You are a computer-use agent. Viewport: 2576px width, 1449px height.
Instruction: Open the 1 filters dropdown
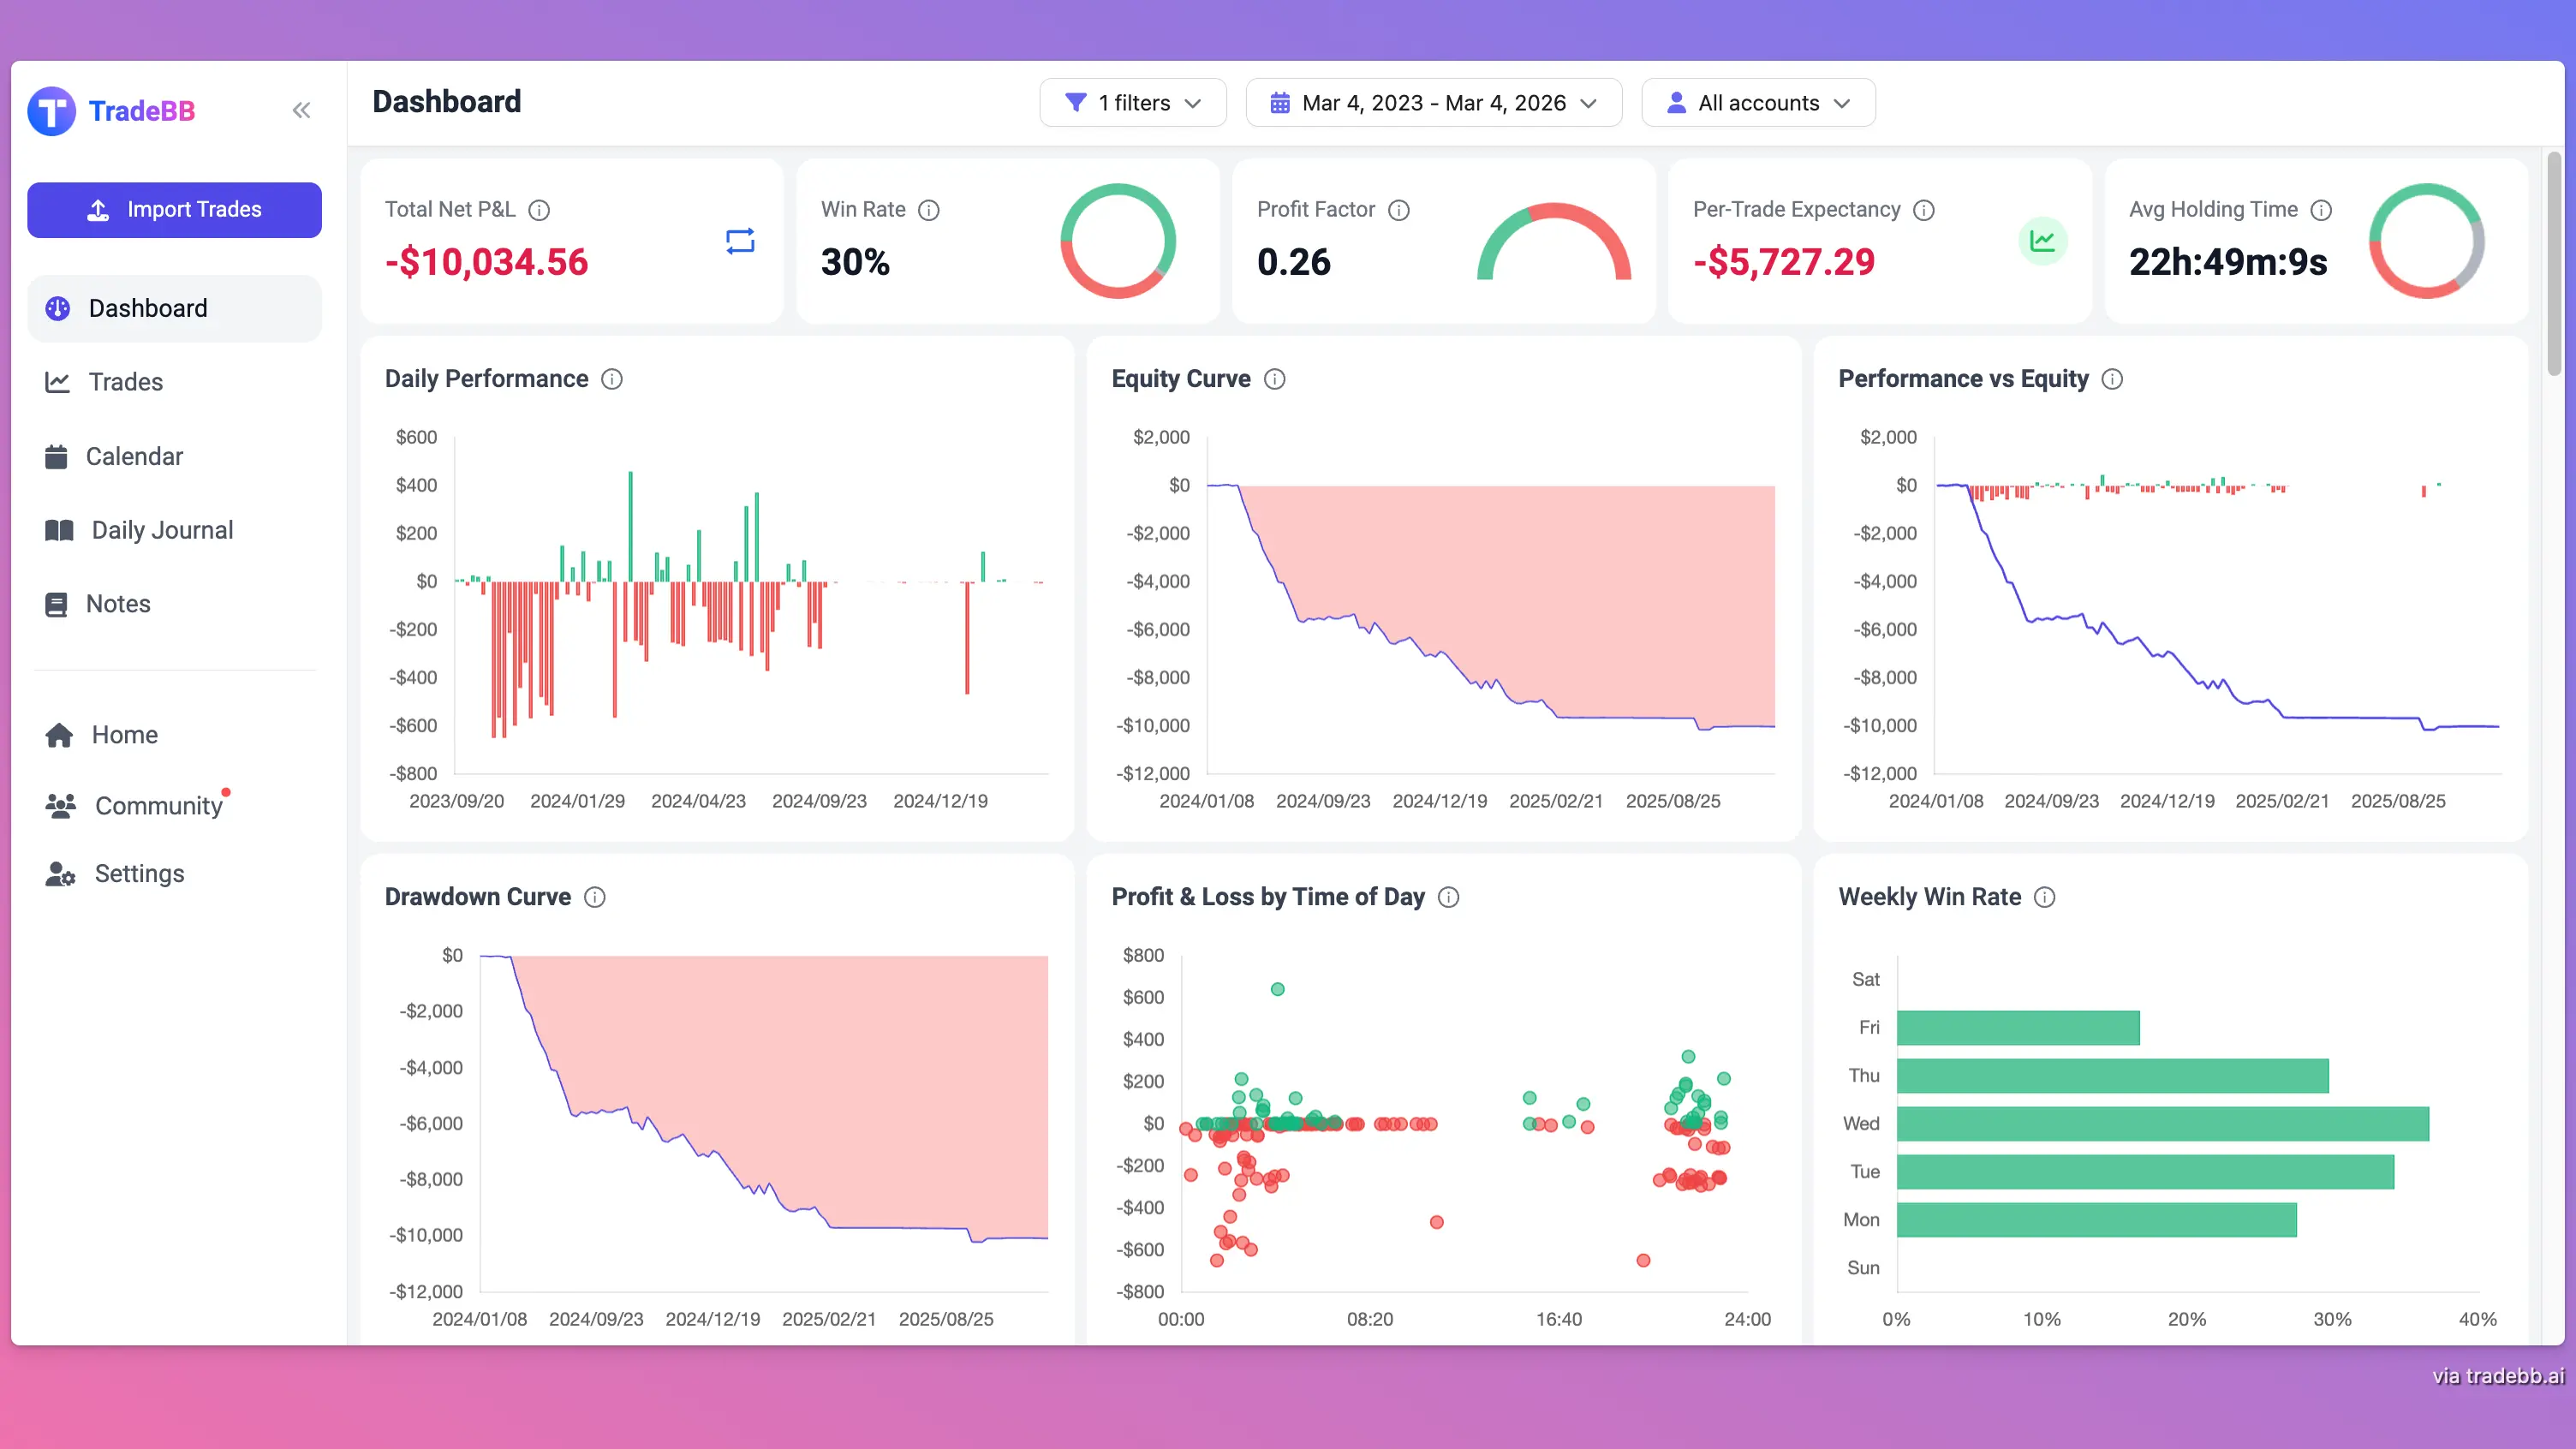[x=1132, y=102]
